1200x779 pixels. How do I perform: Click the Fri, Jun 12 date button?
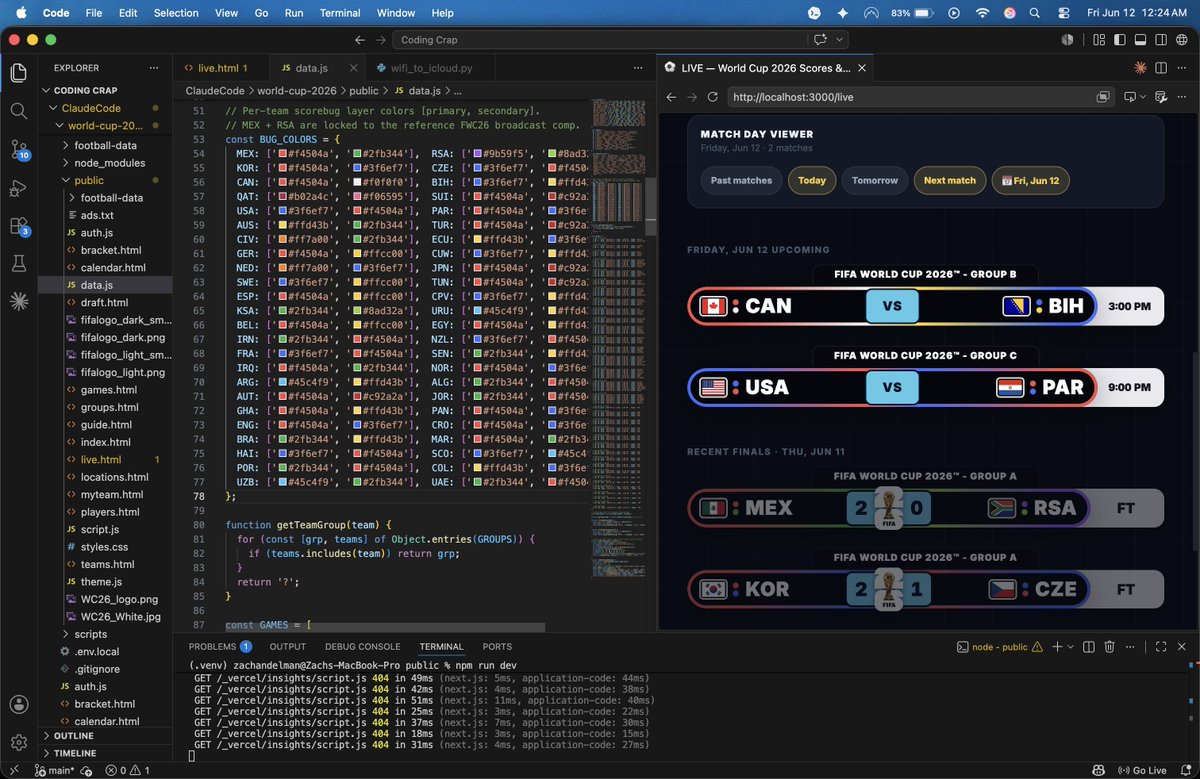pos(1030,180)
